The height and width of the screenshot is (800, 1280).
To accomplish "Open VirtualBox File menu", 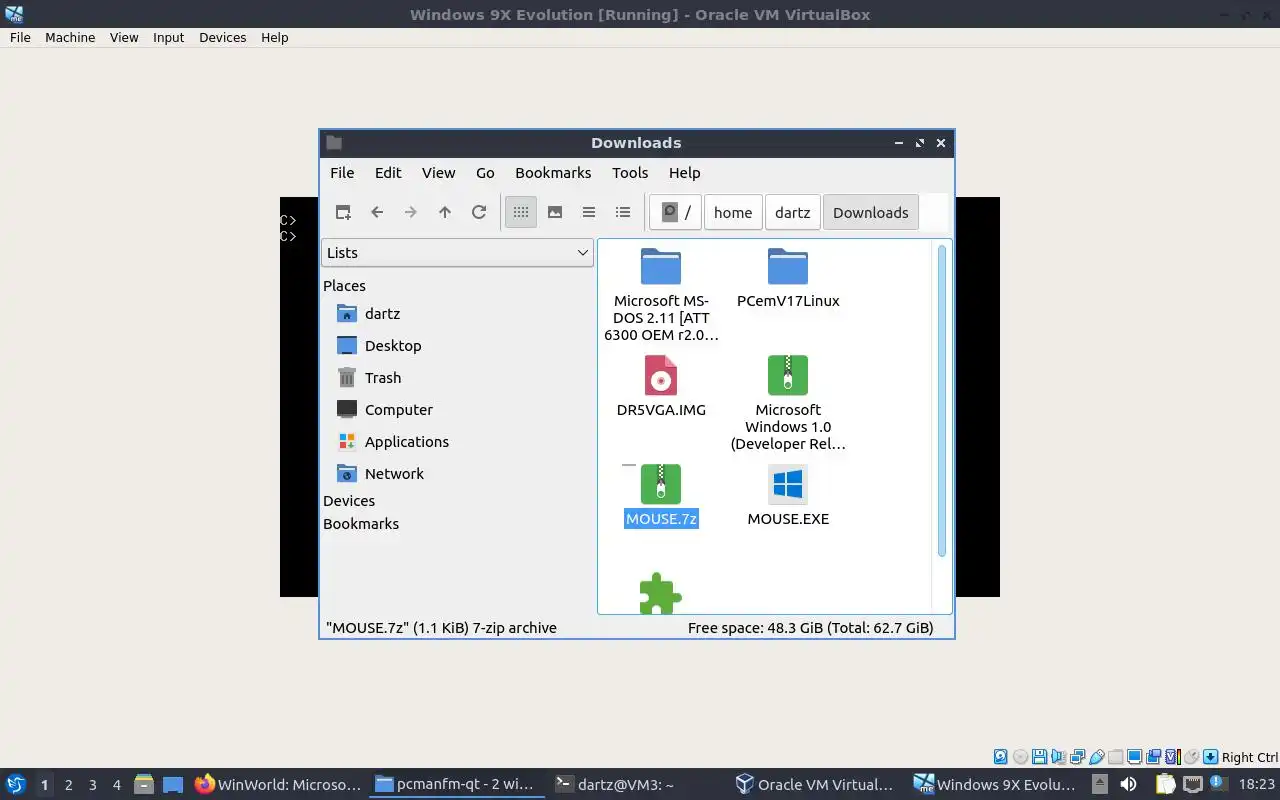I will (20, 37).
